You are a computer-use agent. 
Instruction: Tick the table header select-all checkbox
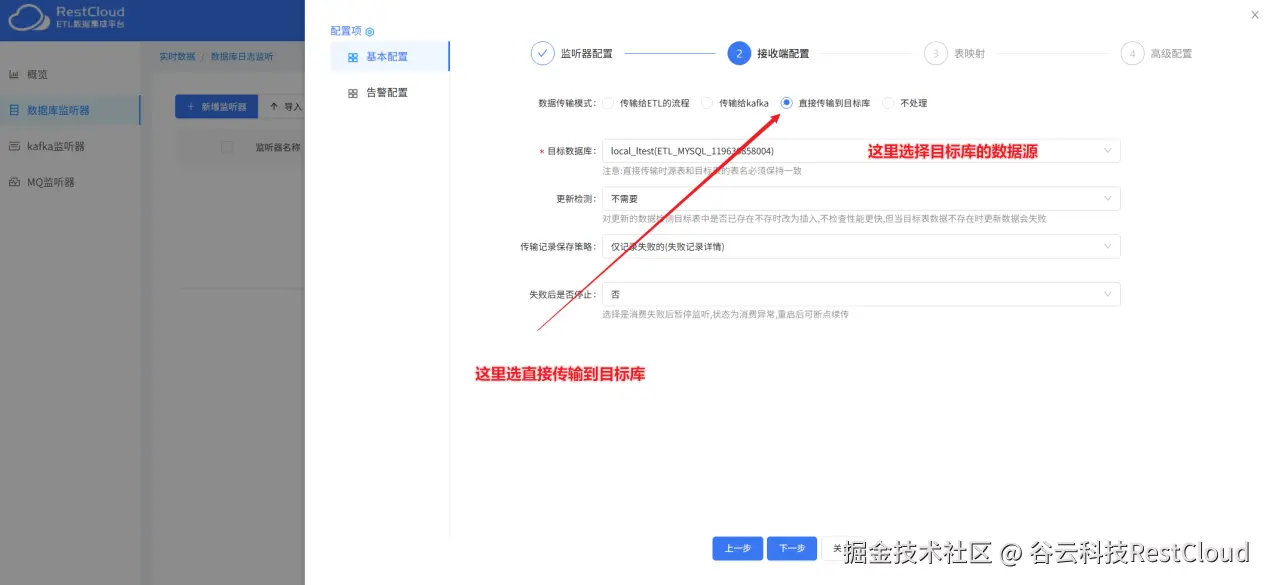coord(227,147)
